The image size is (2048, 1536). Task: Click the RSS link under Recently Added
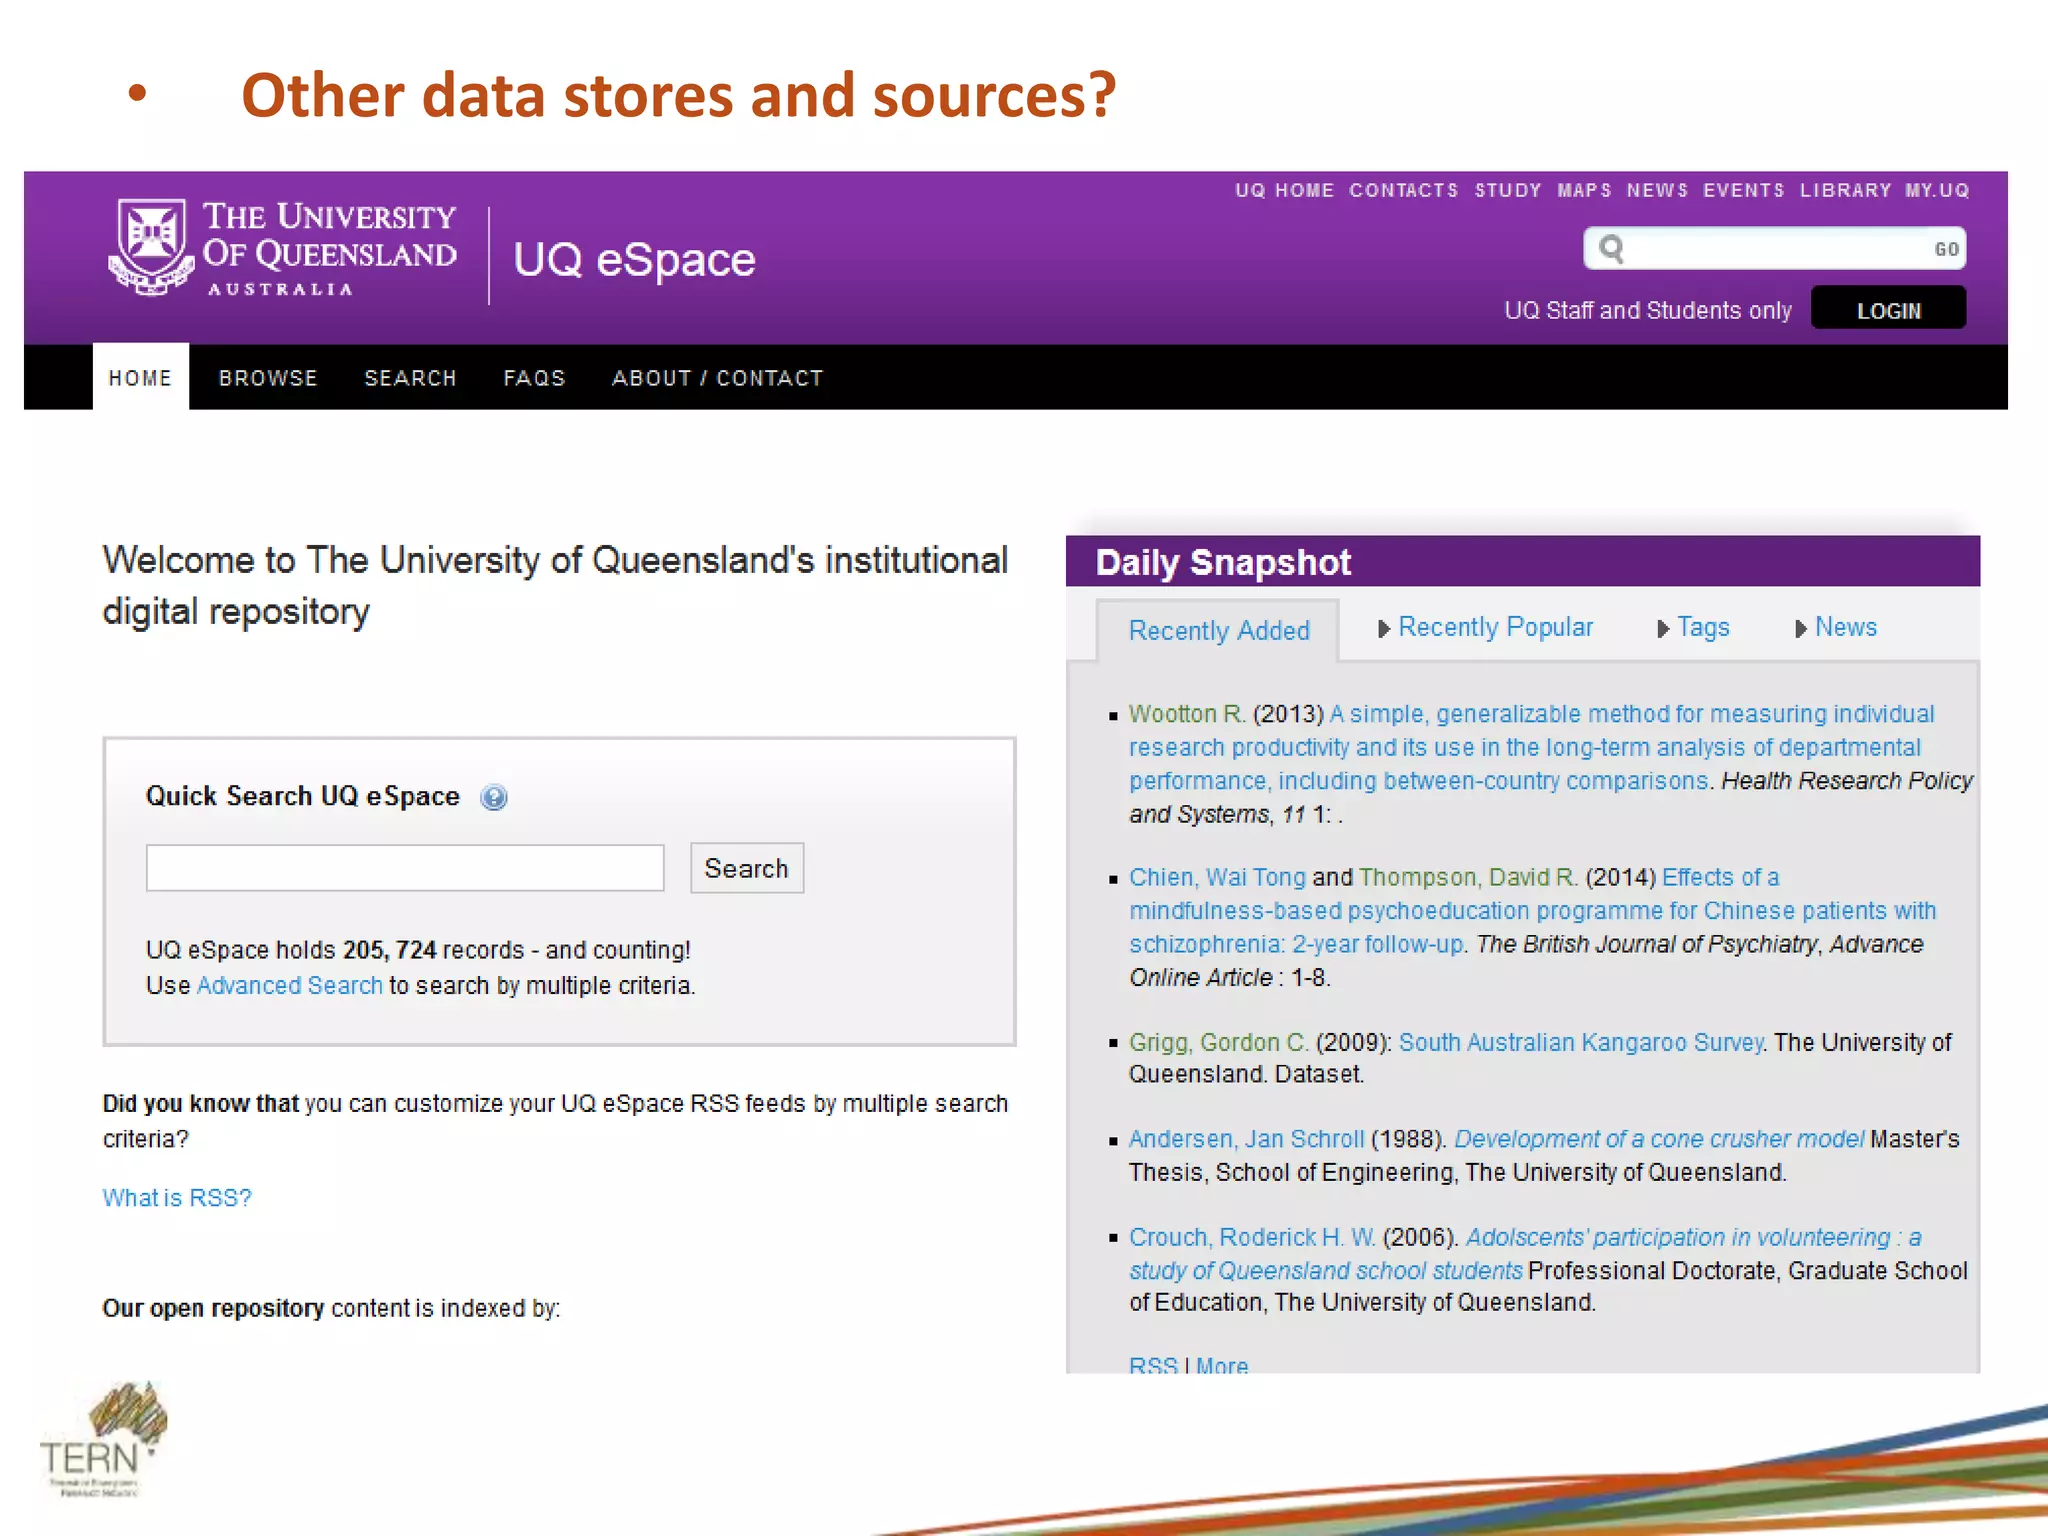(x=1153, y=1364)
